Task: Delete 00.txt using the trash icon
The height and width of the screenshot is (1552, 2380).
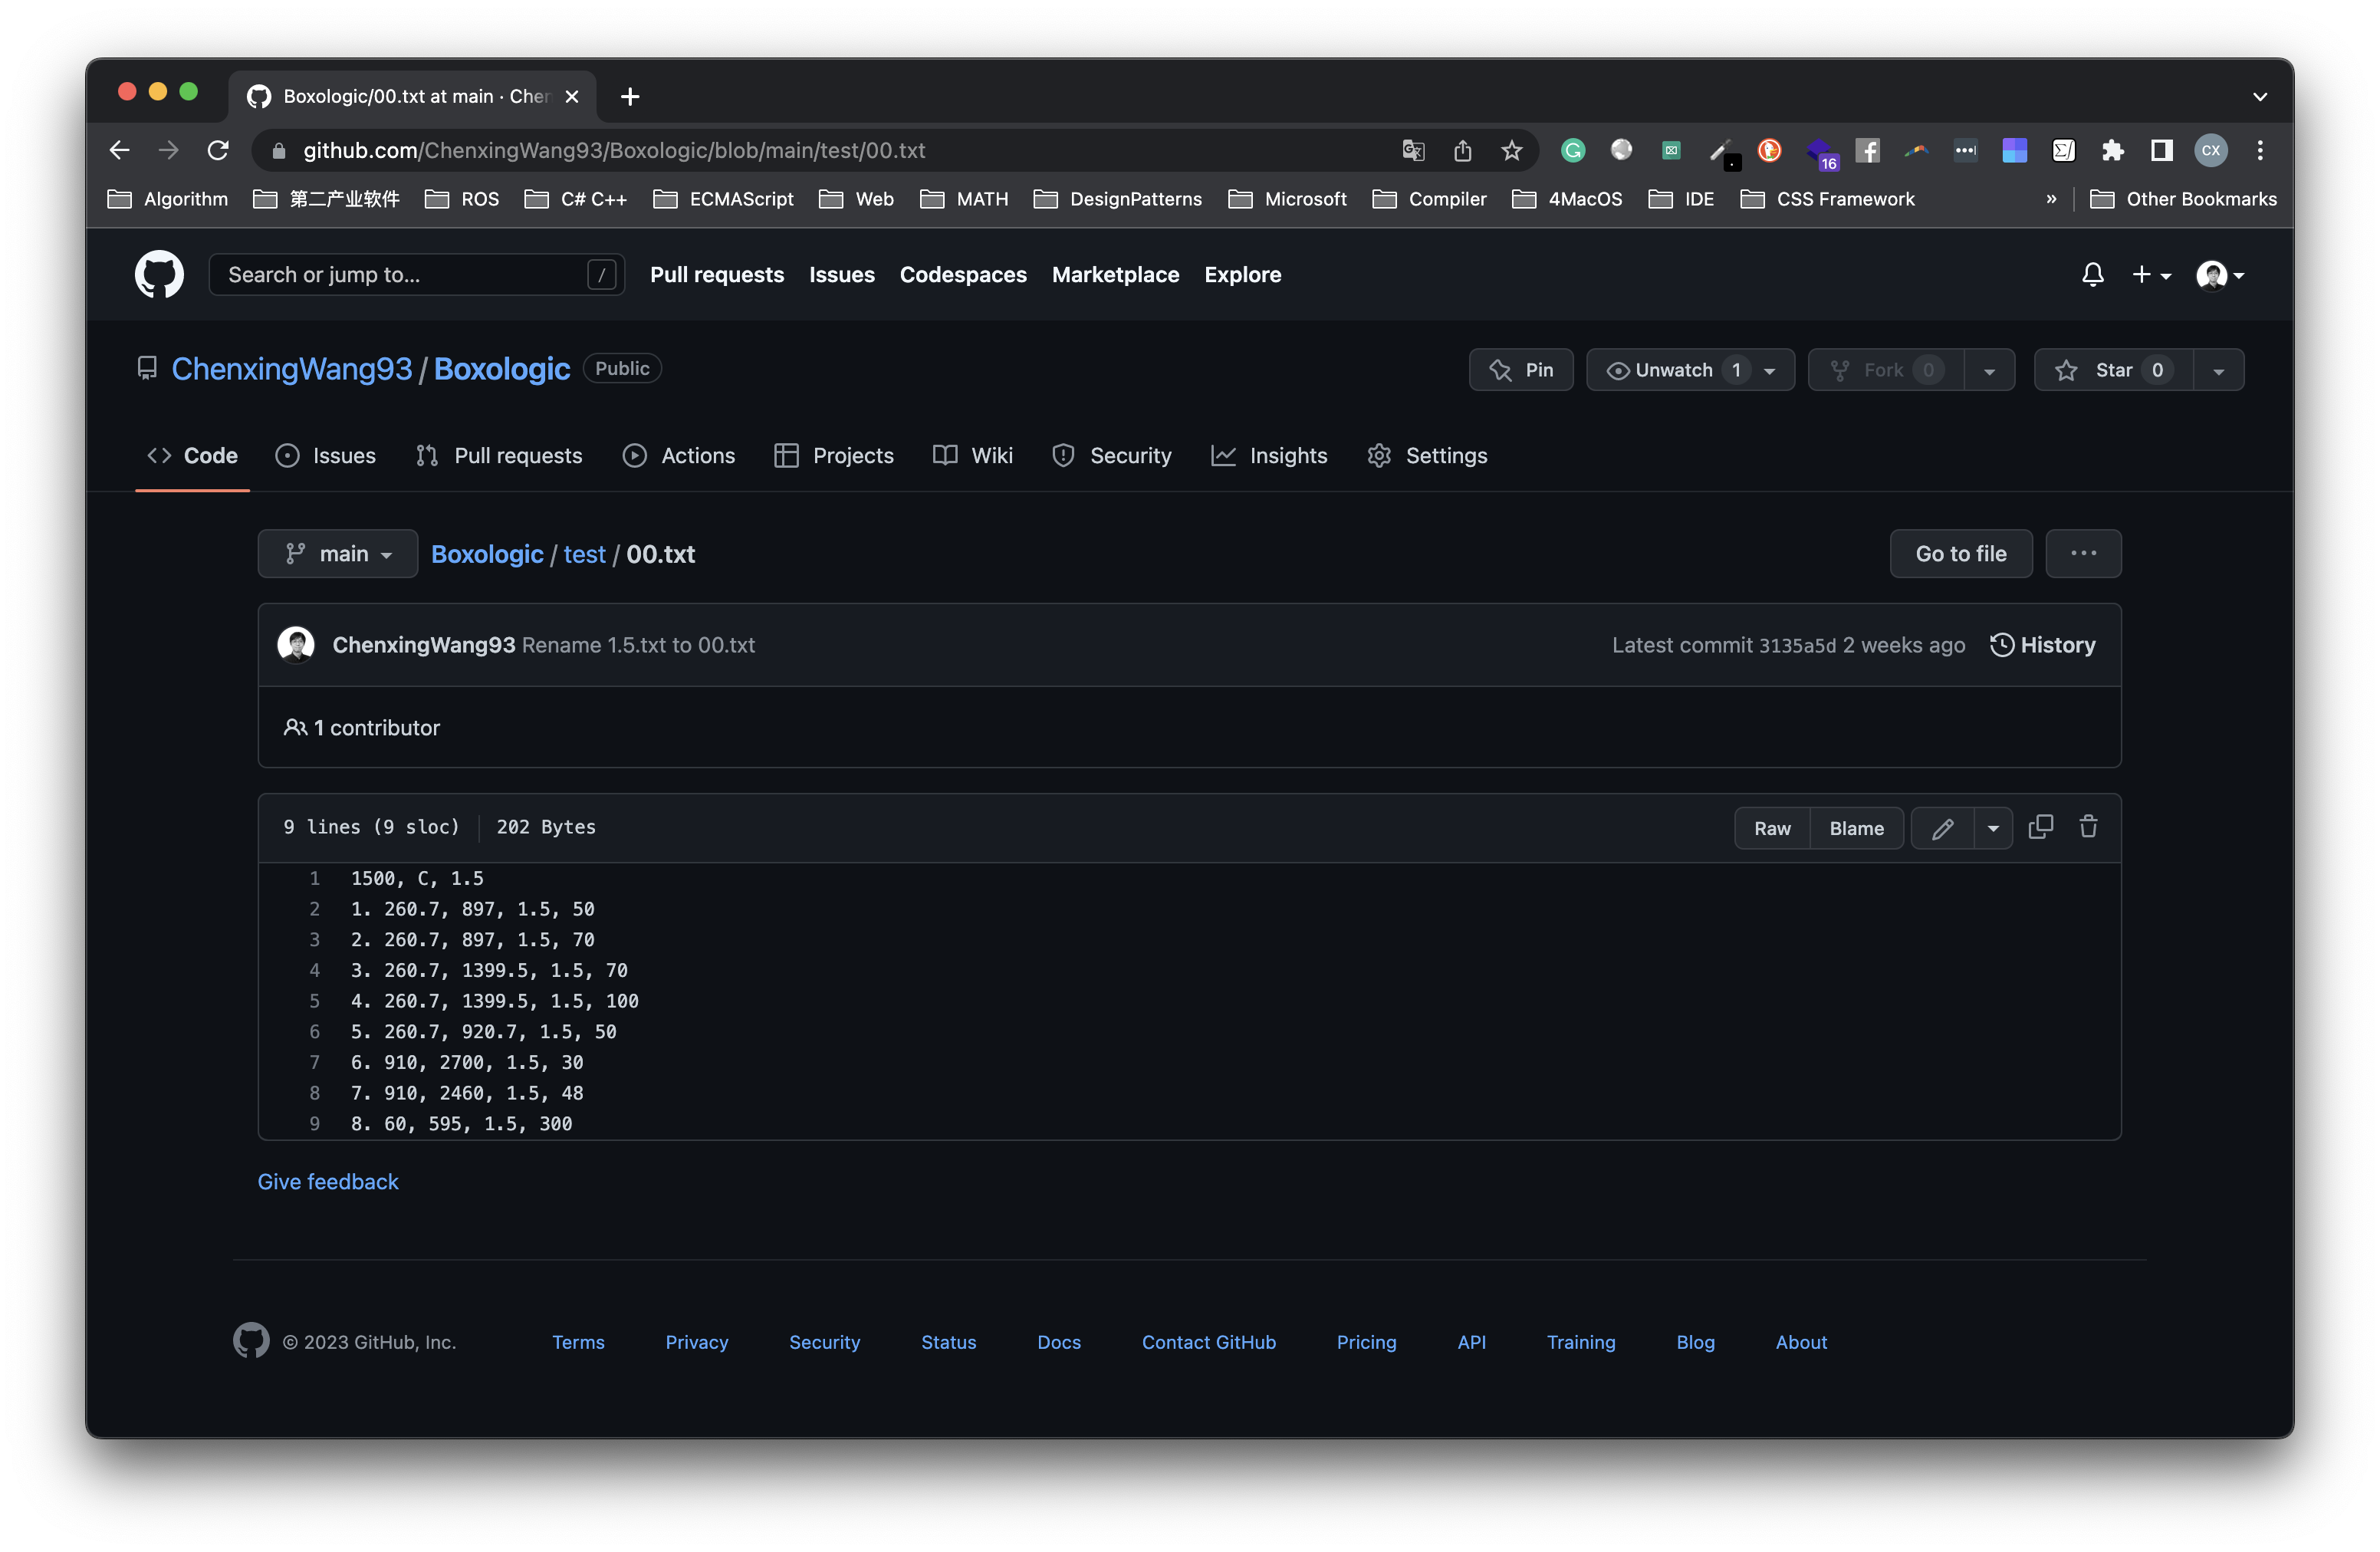Action: [x=2088, y=827]
